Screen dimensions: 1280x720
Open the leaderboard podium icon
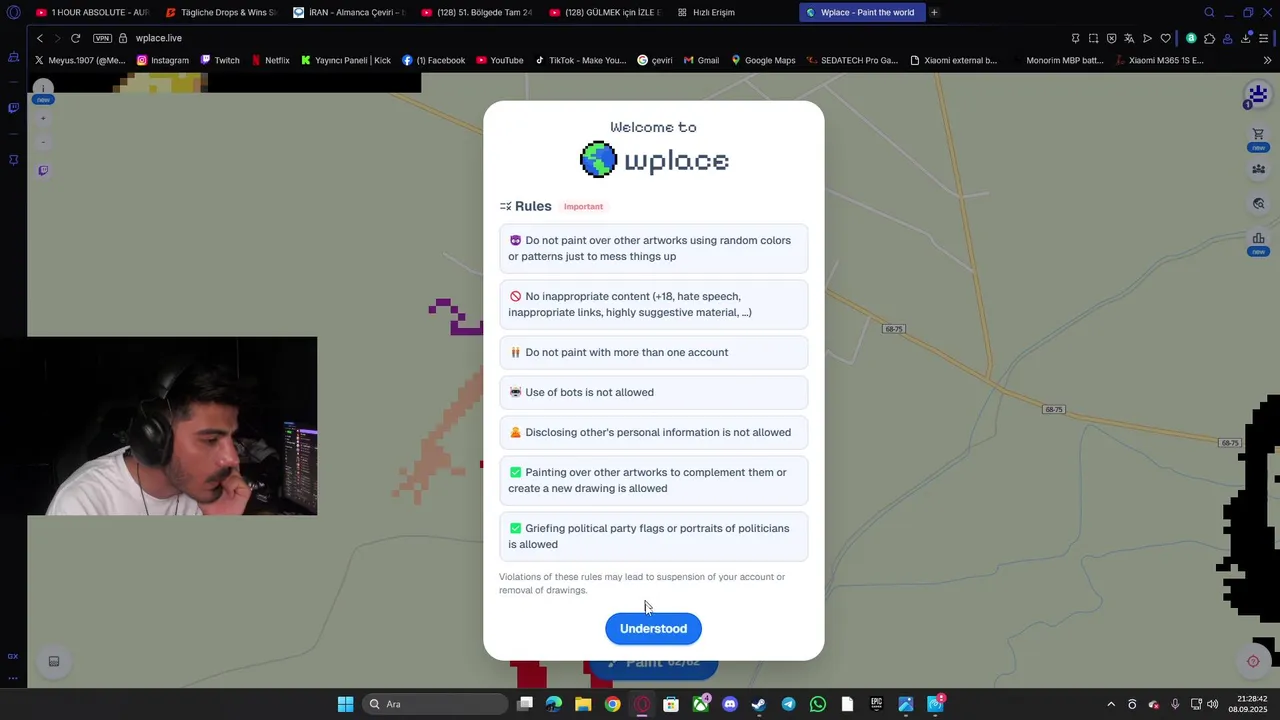coord(1258,238)
